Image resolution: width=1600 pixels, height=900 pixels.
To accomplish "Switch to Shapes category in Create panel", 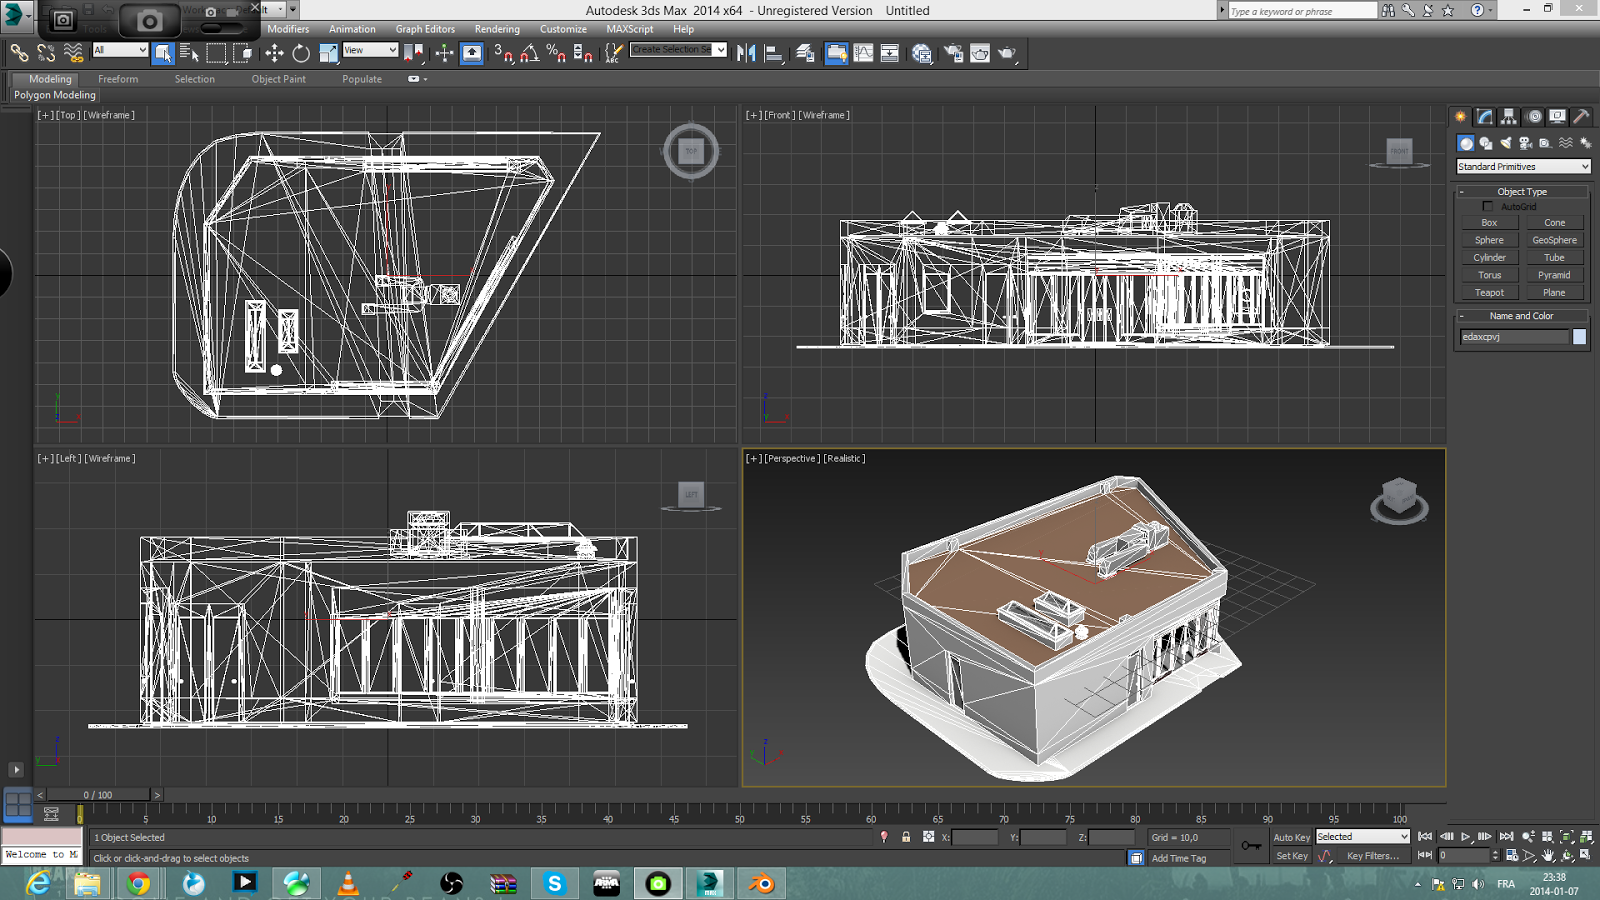I will tap(1486, 144).
